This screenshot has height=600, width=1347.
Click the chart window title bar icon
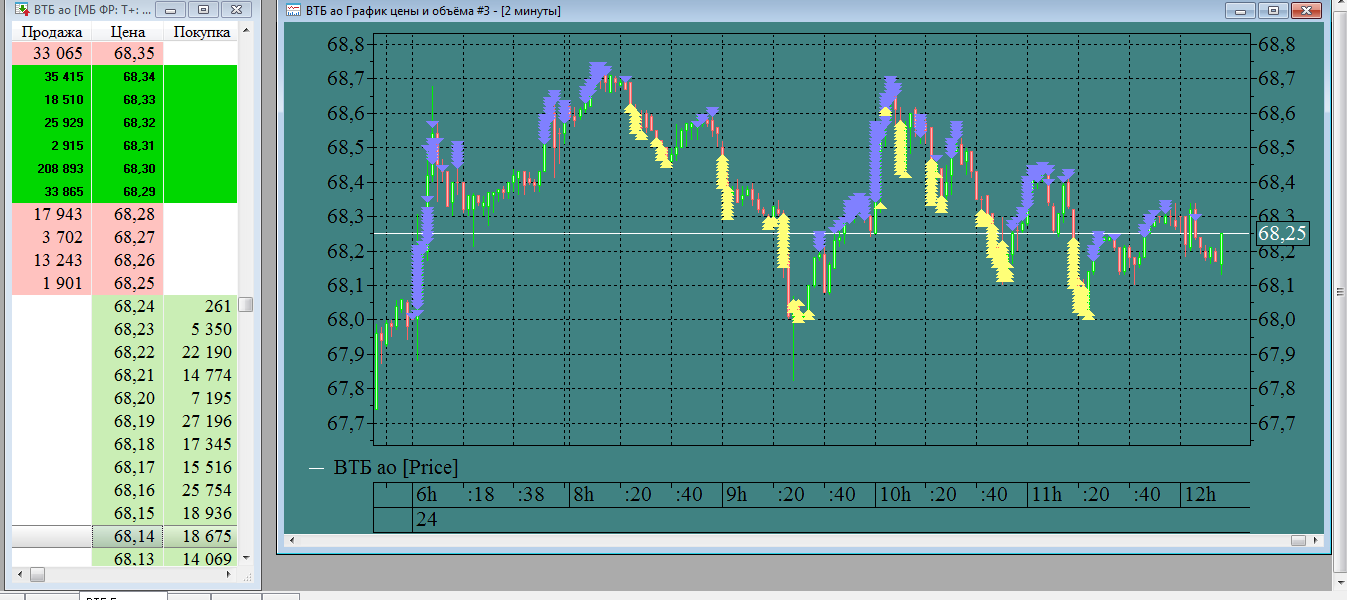293,10
